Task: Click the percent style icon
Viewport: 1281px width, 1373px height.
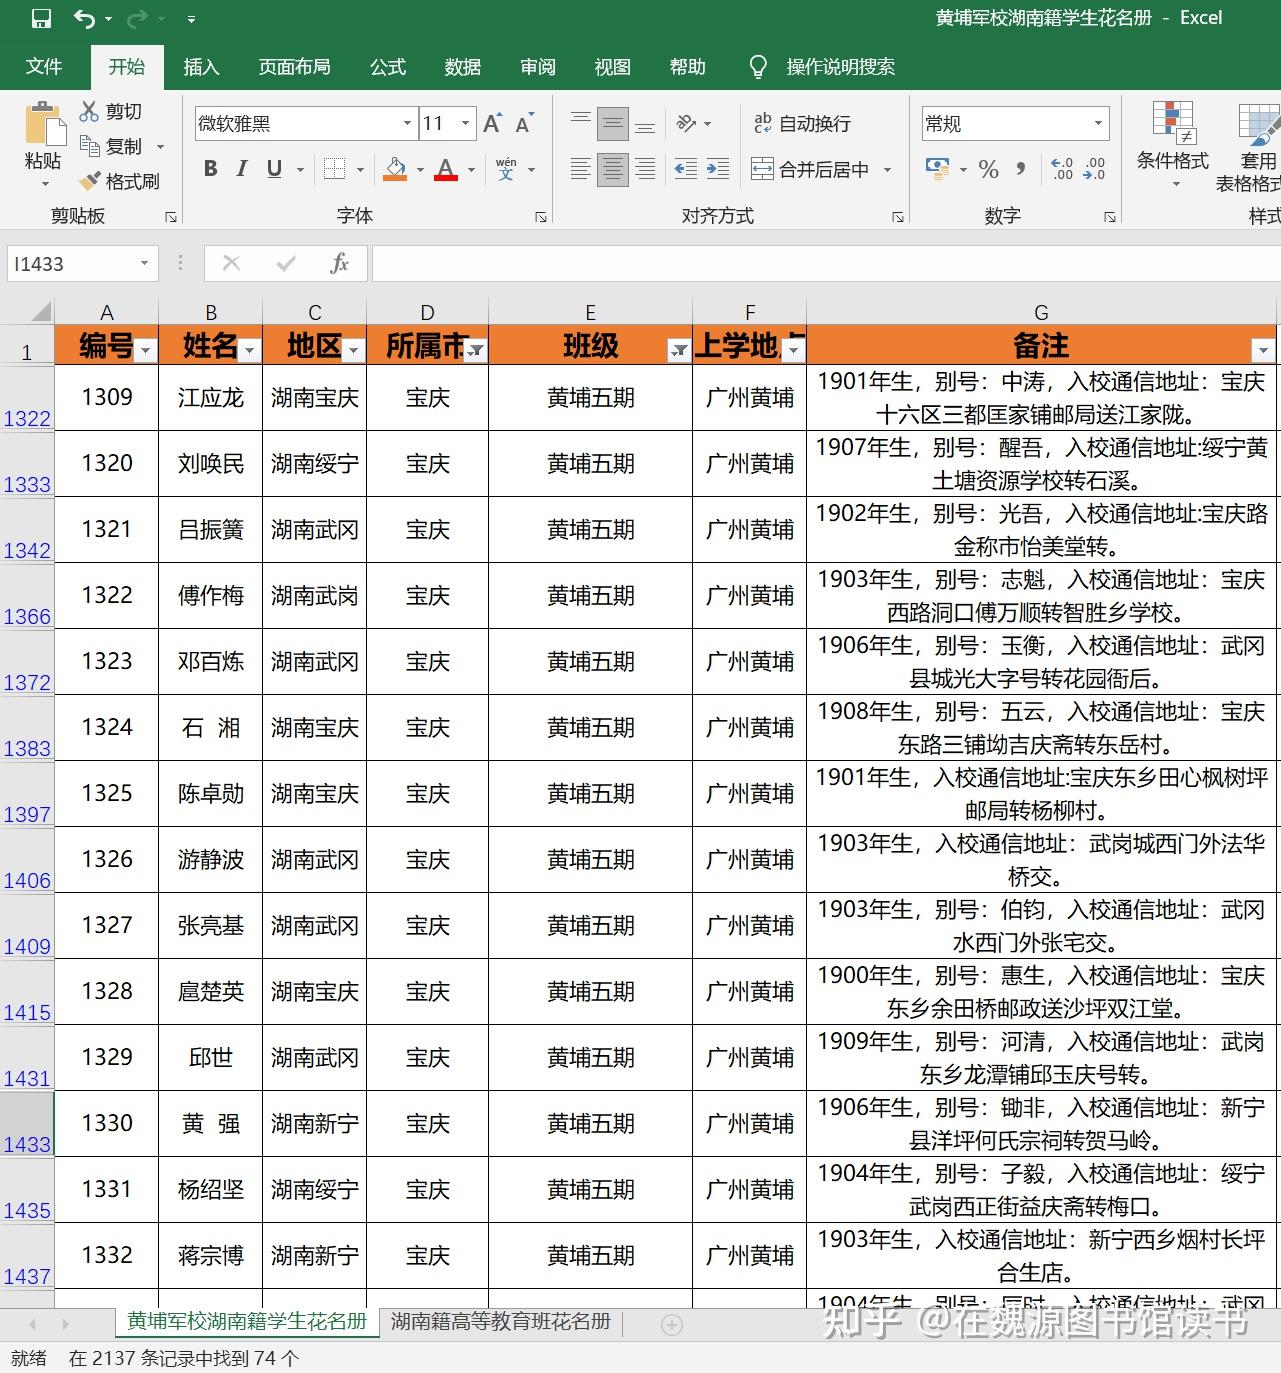Action: 989,169
